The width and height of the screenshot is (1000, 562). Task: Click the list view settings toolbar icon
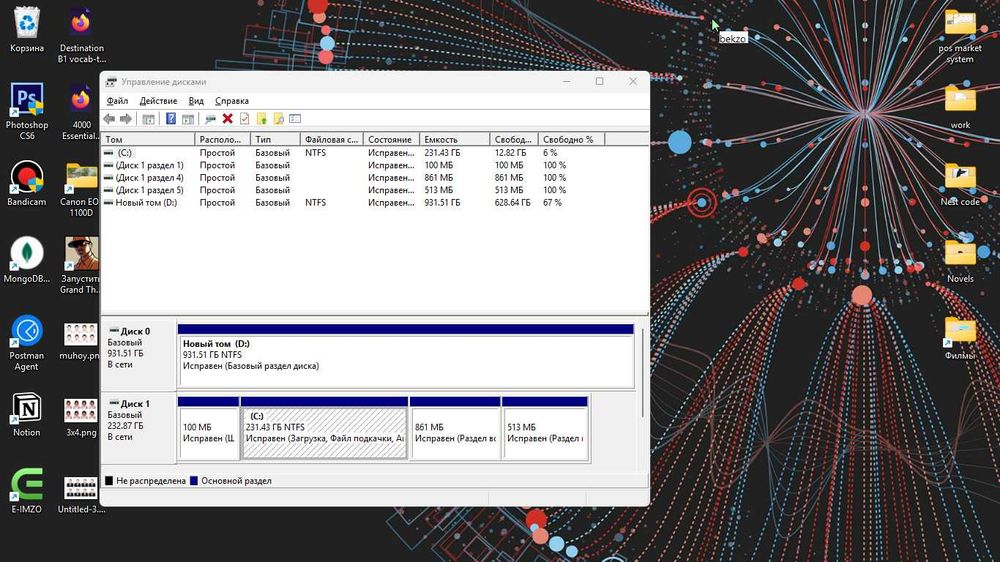[x=295, y=119]
